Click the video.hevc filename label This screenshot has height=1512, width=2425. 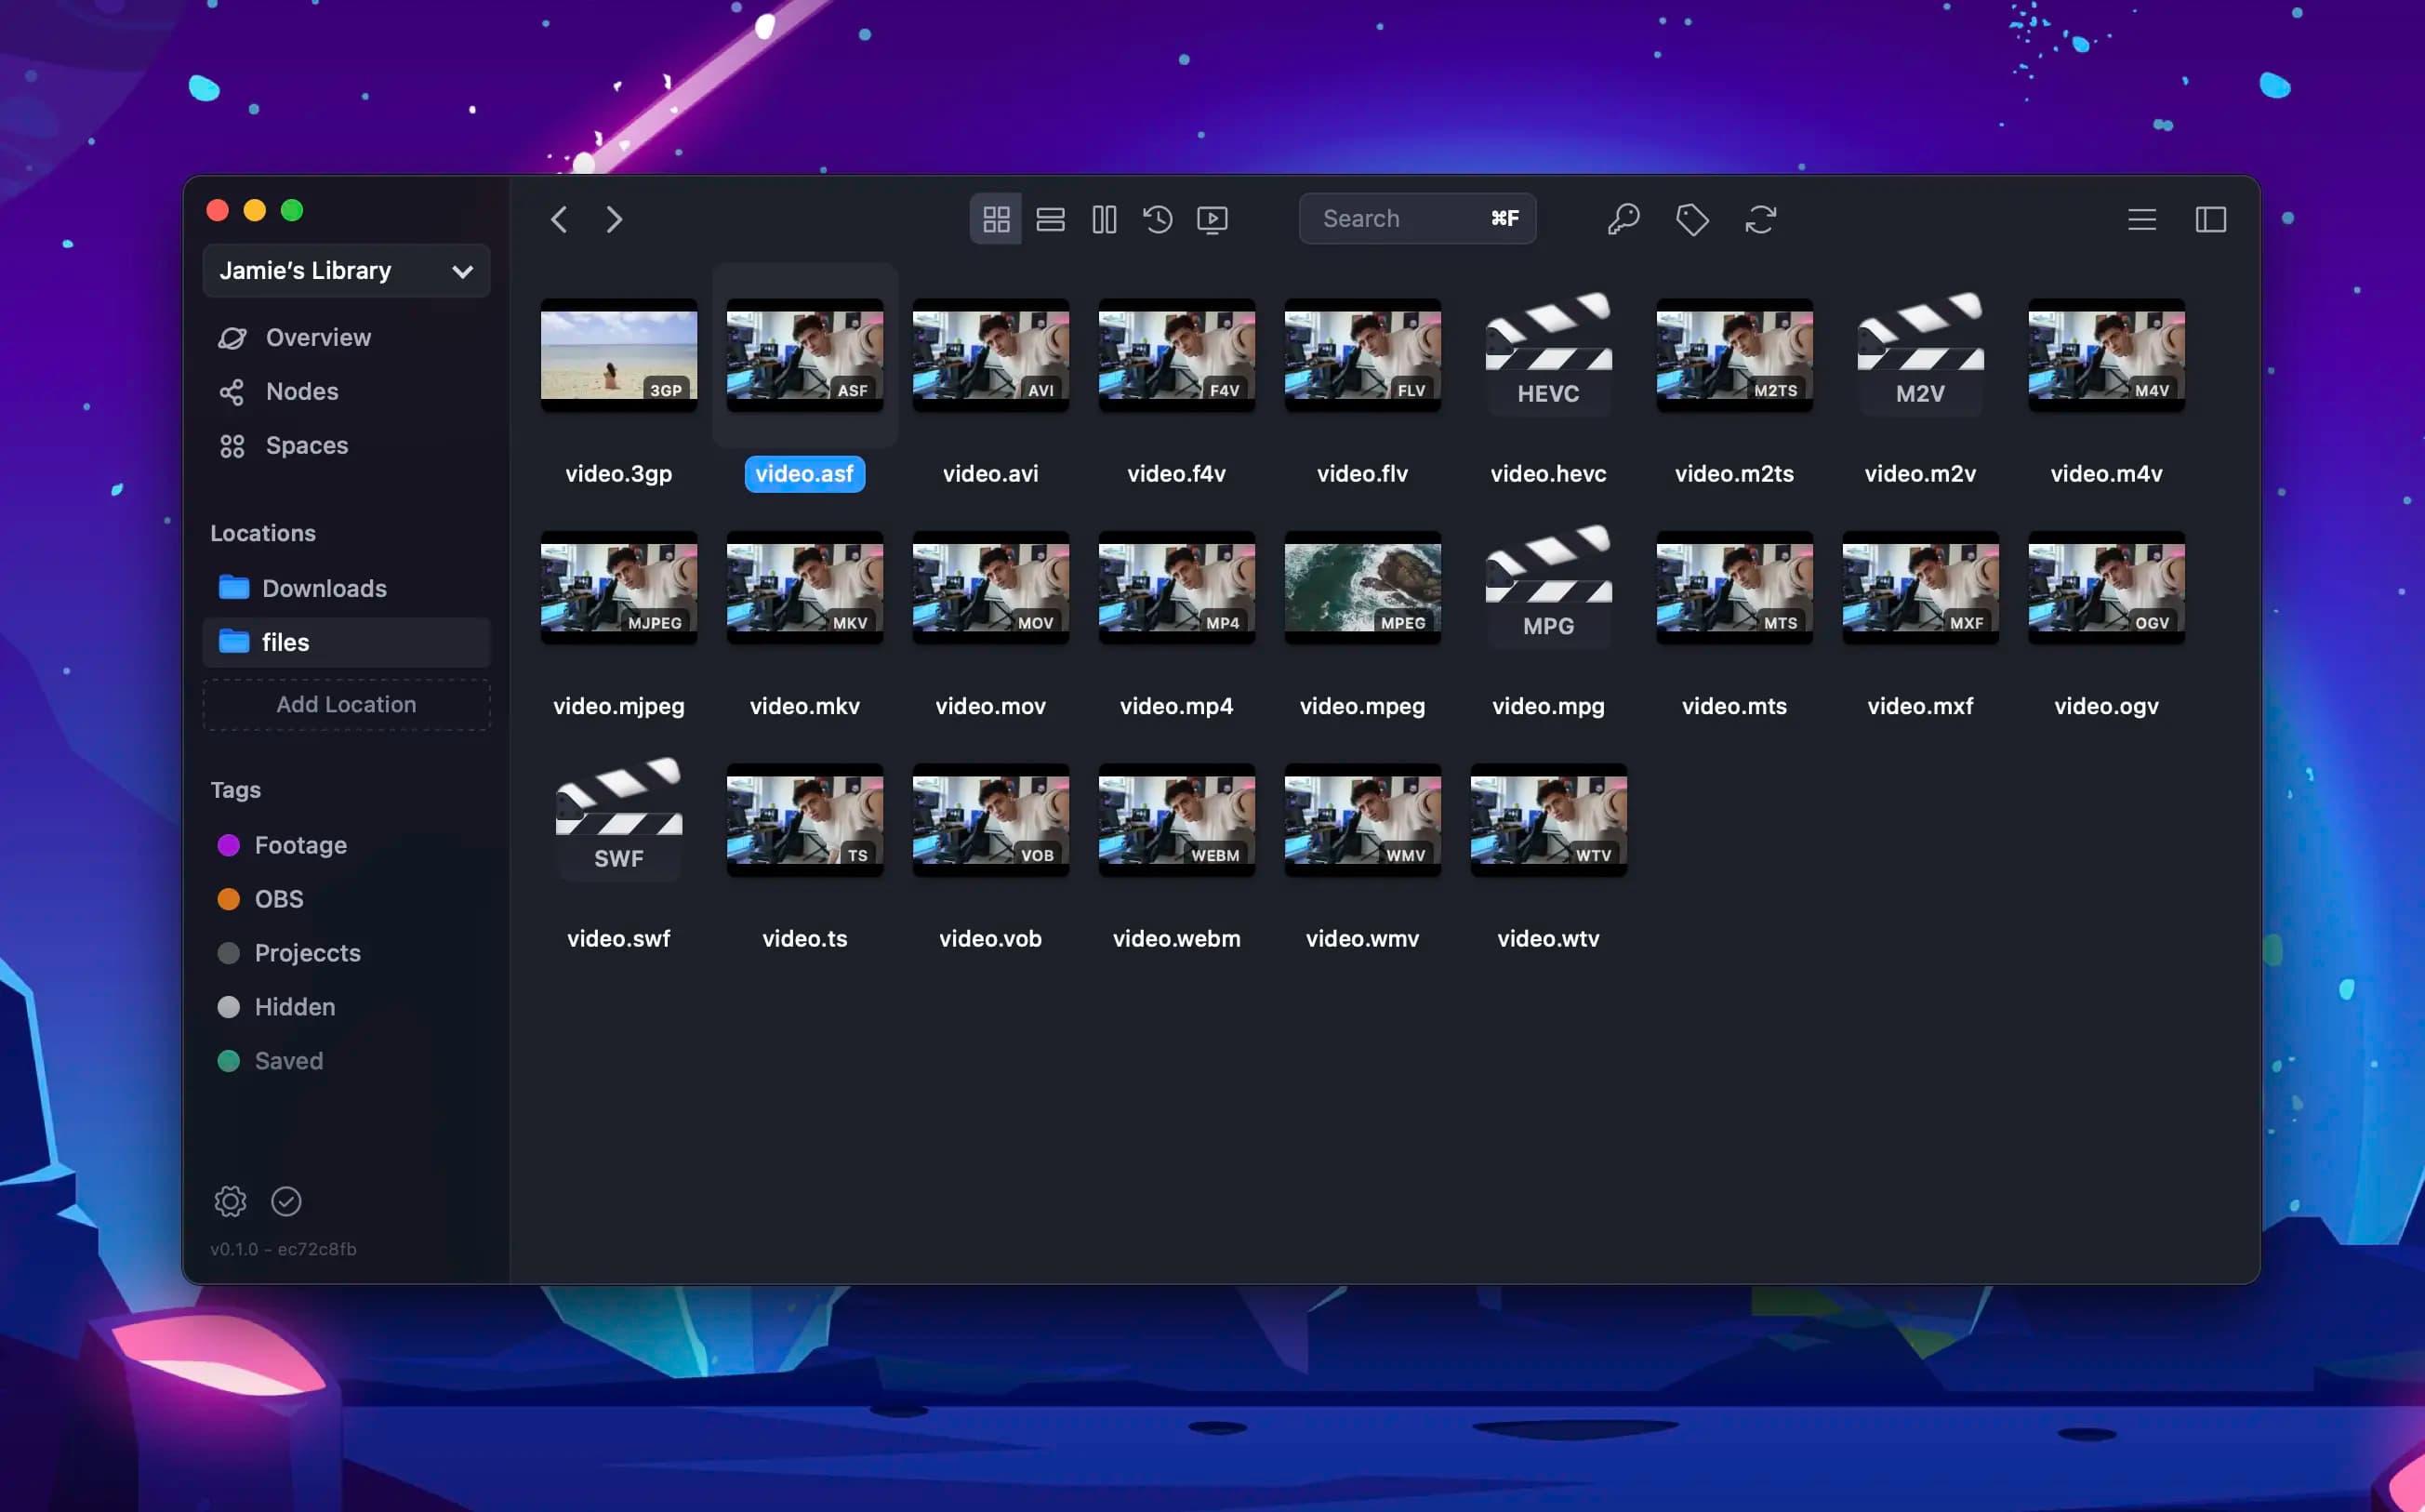coord(1549,474)
